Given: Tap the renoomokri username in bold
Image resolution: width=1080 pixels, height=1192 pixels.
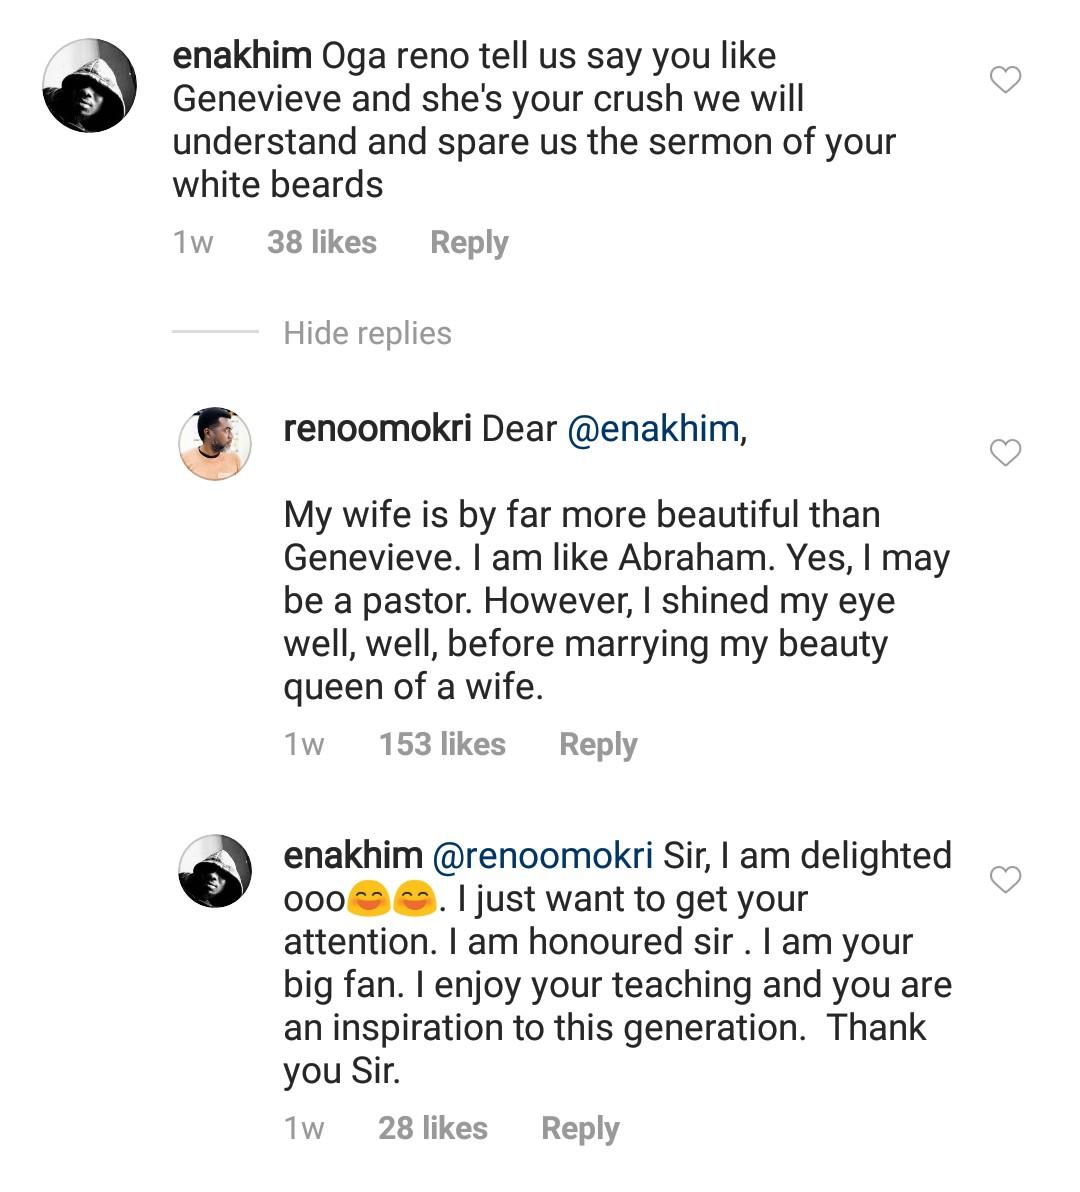Looking at the screenshot, I should pos(377,429).
